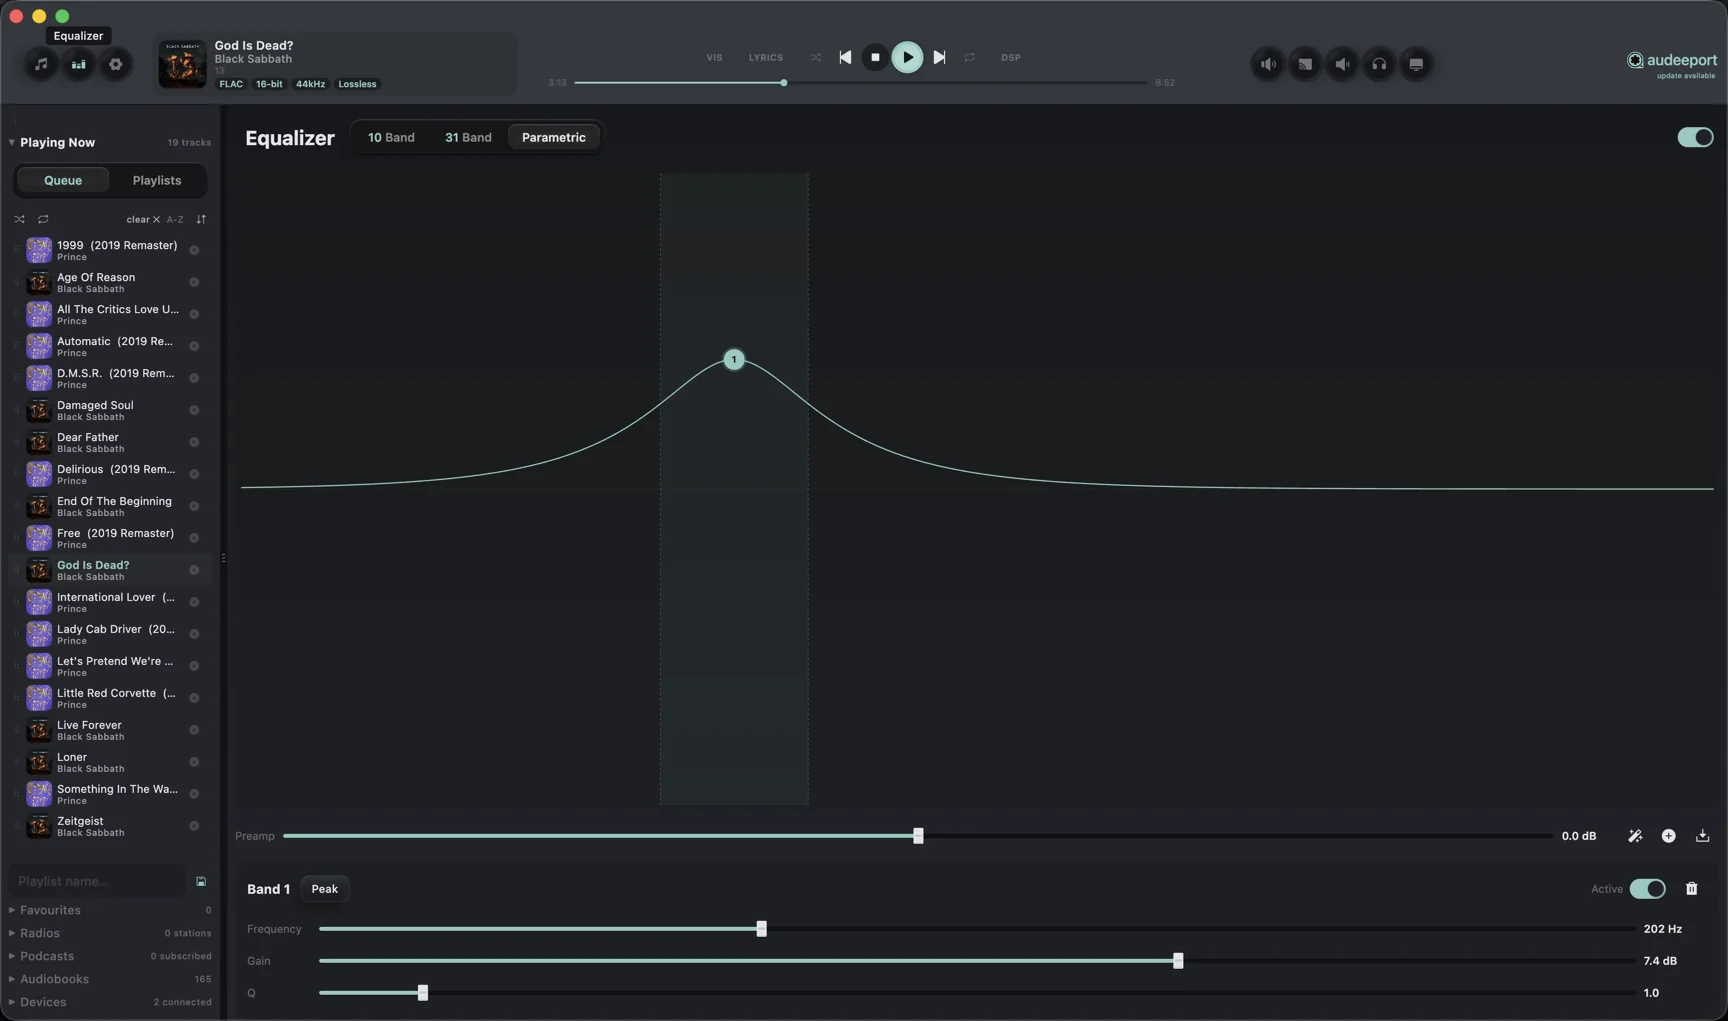Screen dimensions: 1728x1021
Task: Delete Band 1 with trash icon
Action: pos(1692,889)
